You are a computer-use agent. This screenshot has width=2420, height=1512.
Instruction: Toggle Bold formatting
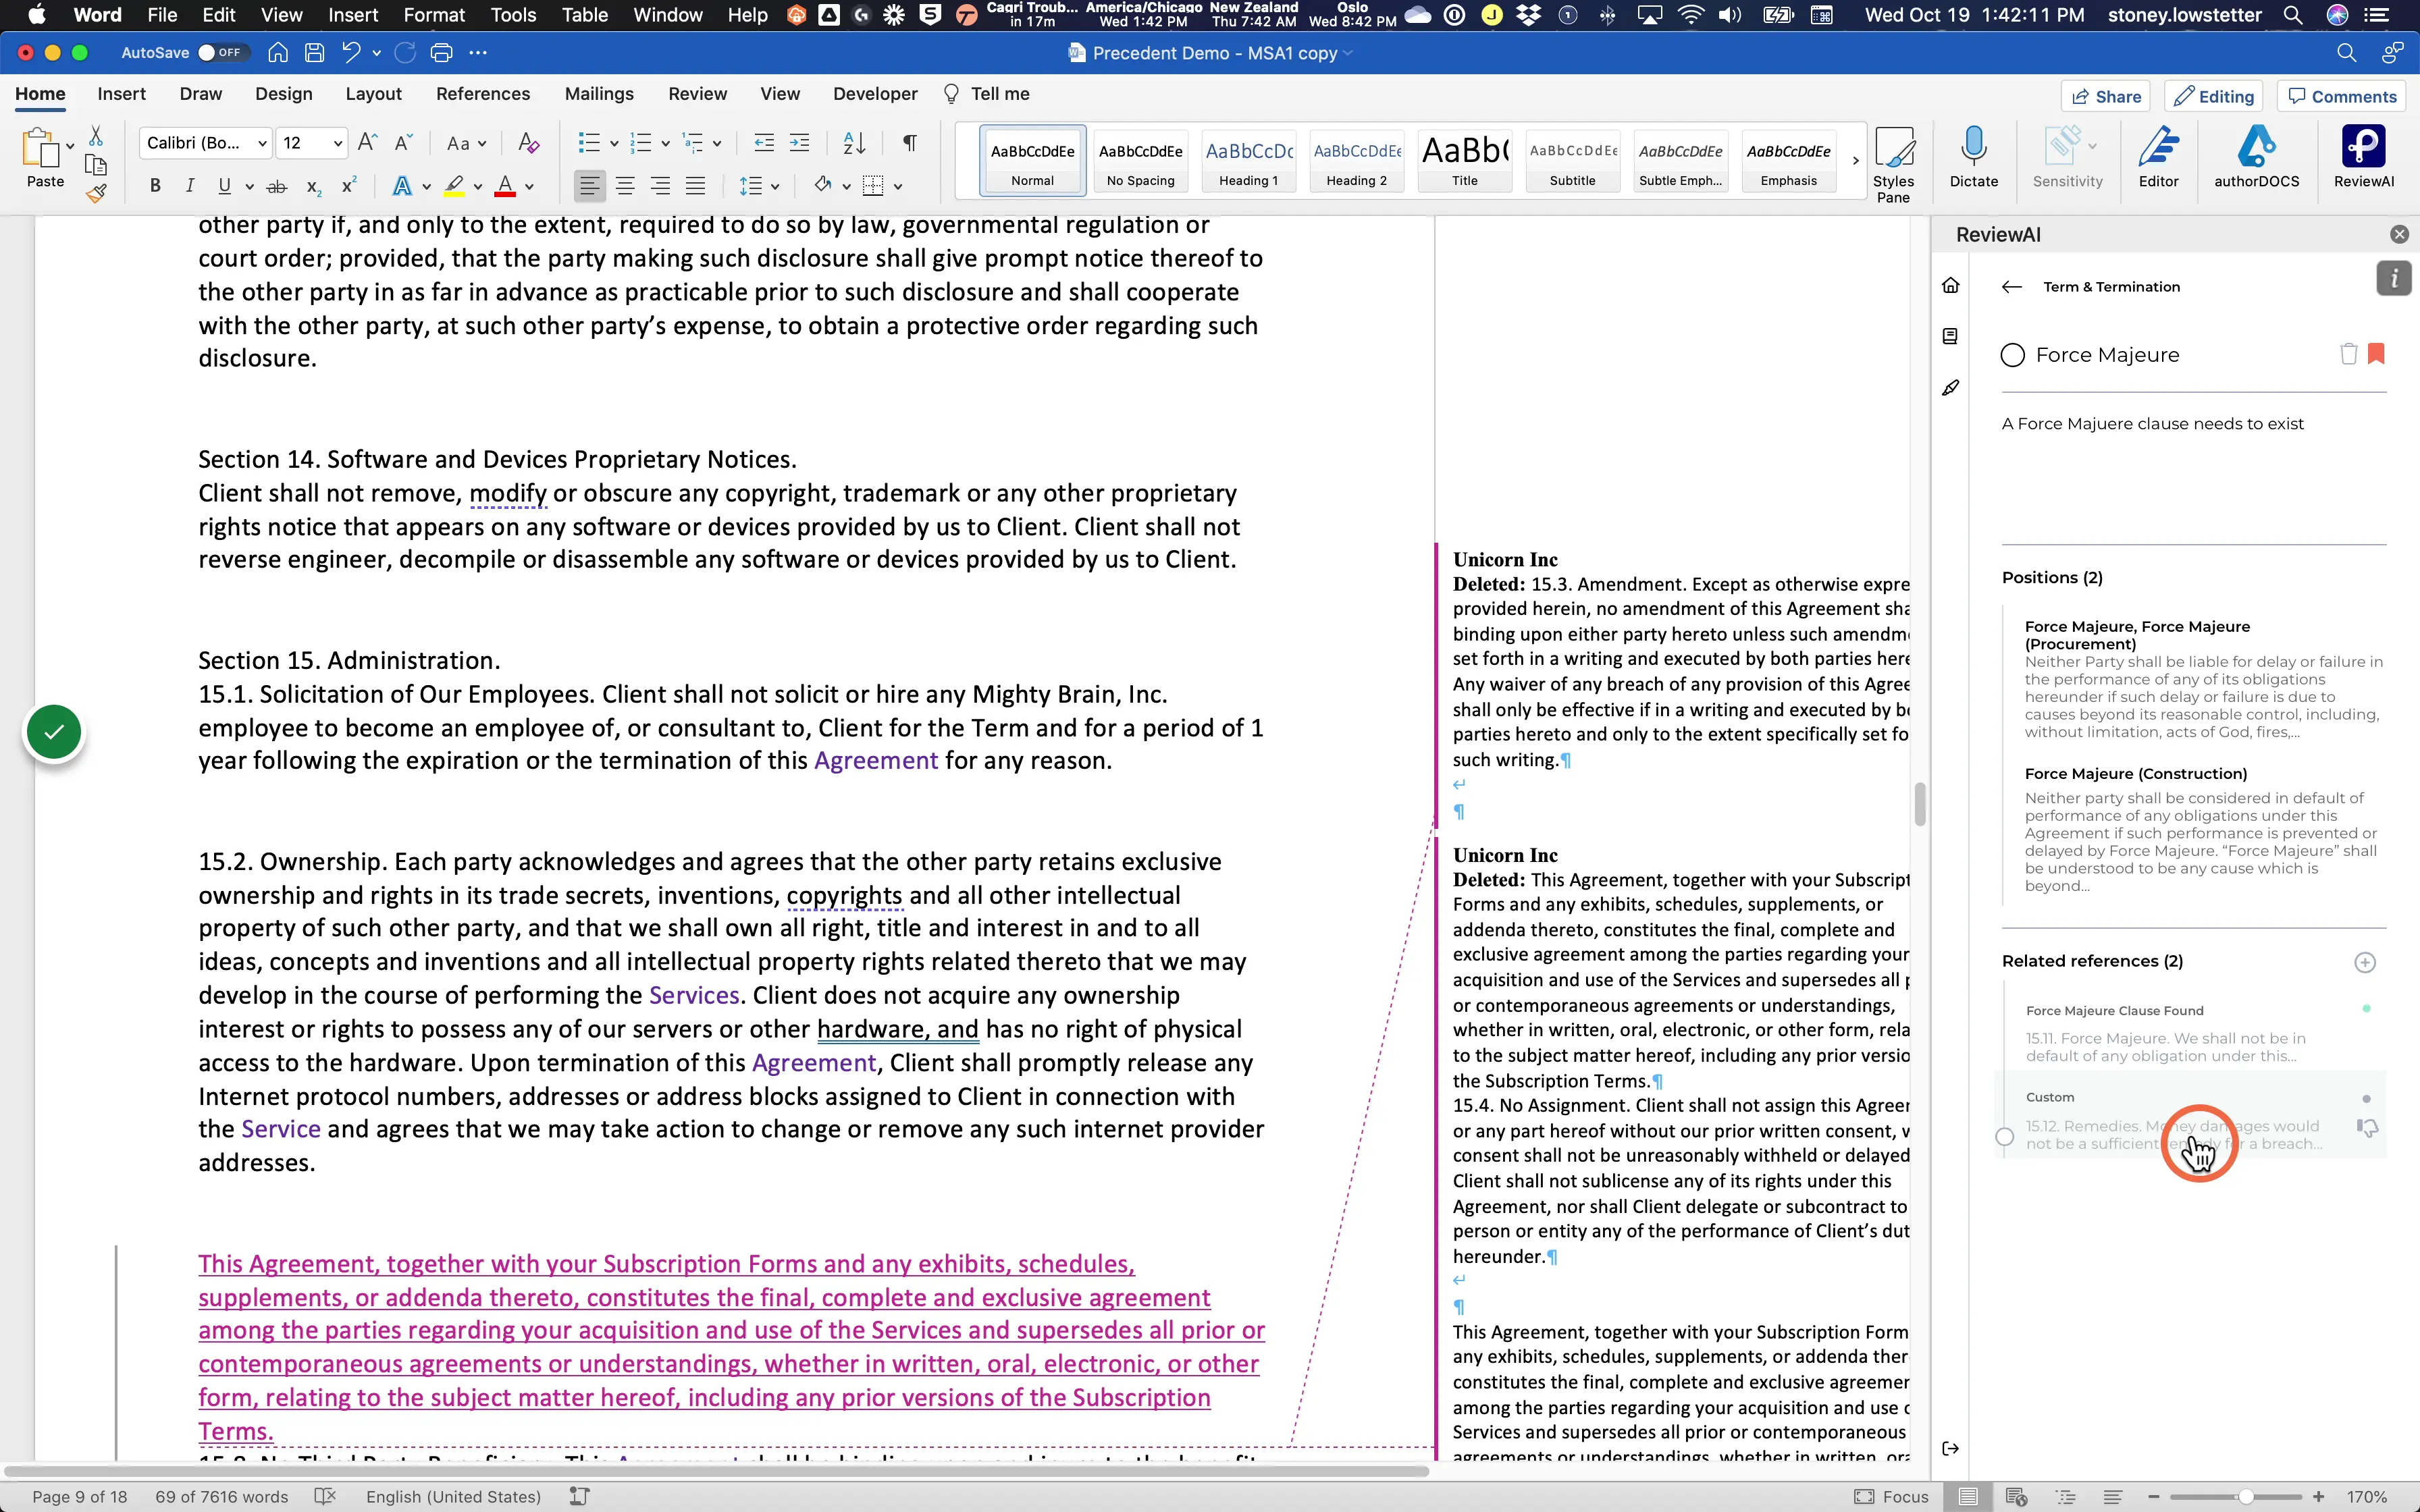155,186
